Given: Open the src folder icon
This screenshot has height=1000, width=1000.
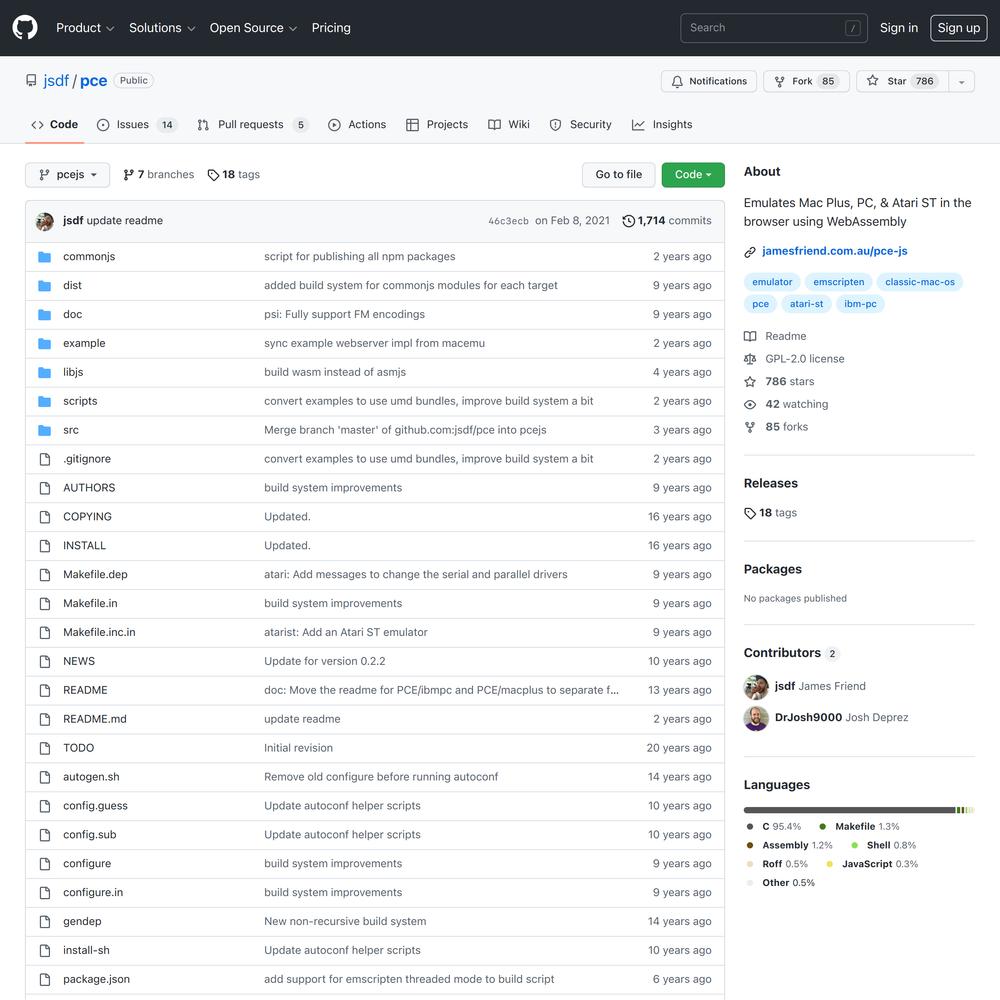Looking at the screenshot, I should click(45, 430).
